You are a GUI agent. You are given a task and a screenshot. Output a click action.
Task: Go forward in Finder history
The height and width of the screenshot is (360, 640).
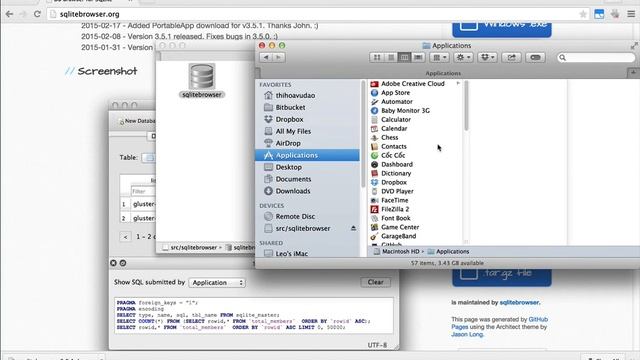click(x=278, y=58)
